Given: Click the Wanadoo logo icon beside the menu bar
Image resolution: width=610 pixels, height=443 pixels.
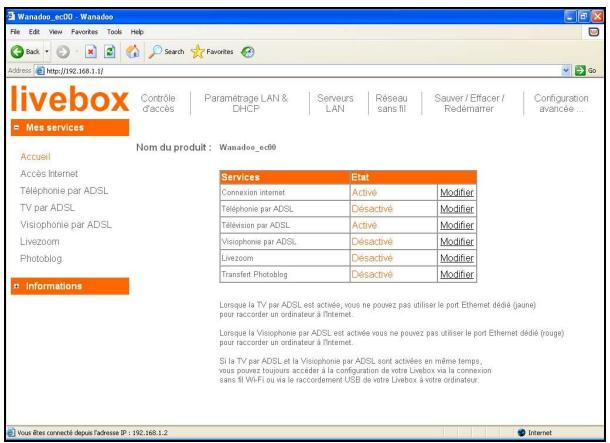Looking at the screenshot, I should click(x=594, y=32).
